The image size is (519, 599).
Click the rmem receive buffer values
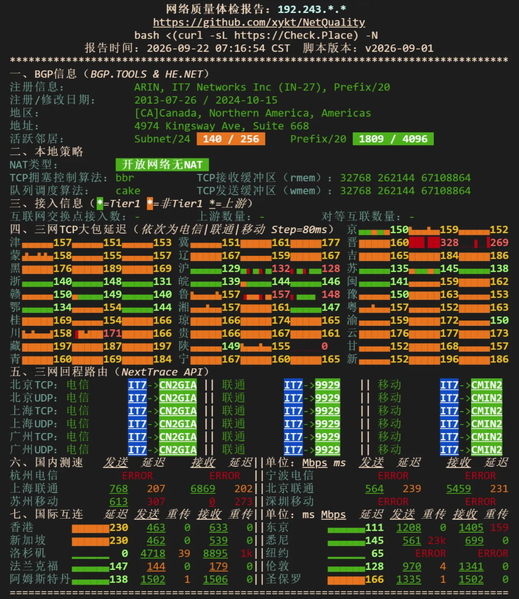tap(405, 178)
